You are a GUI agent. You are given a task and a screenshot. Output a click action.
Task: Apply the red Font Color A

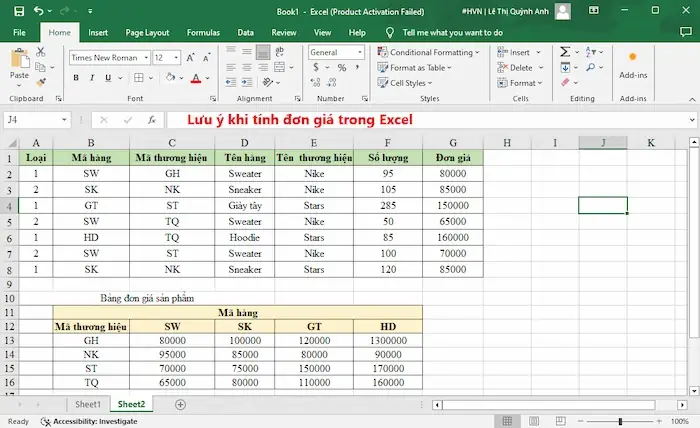point(196,78)
